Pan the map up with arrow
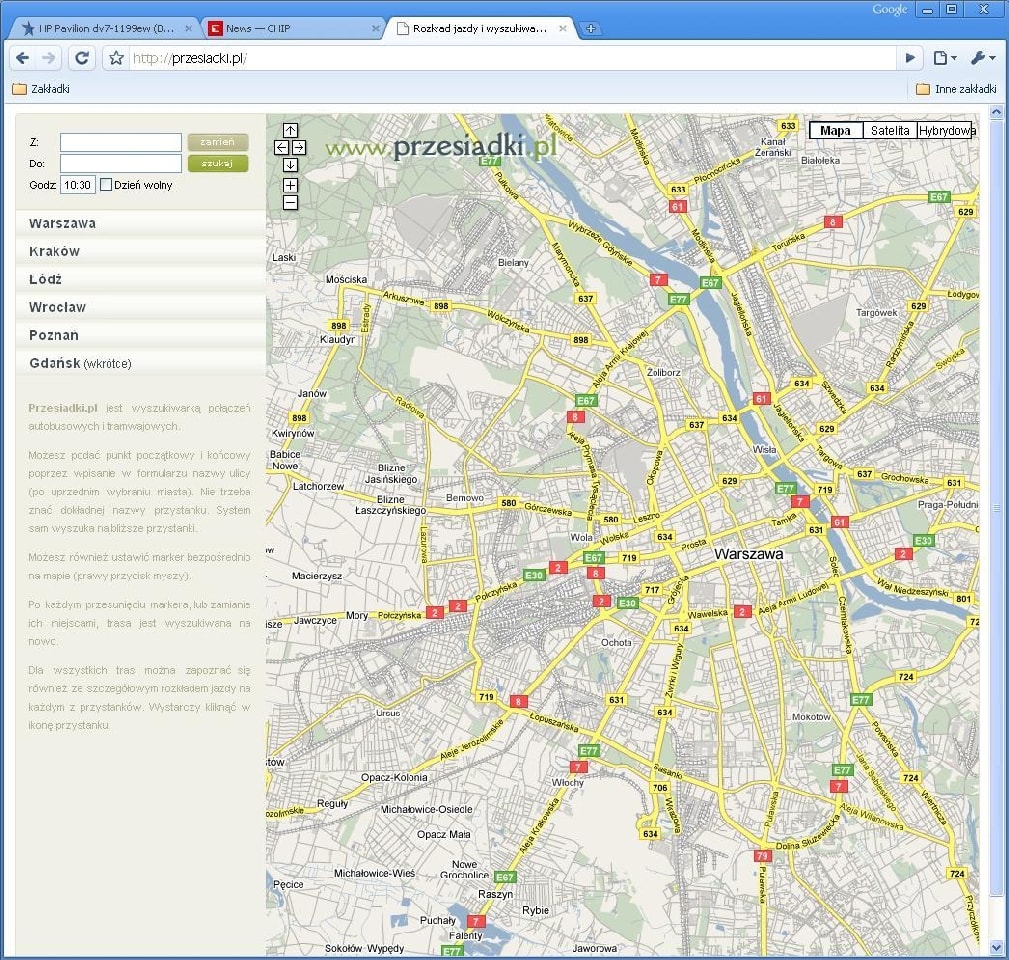Image resolution: width=1009 pixels, height=960 pixels. pyautogui.click(x=290, y=130)
